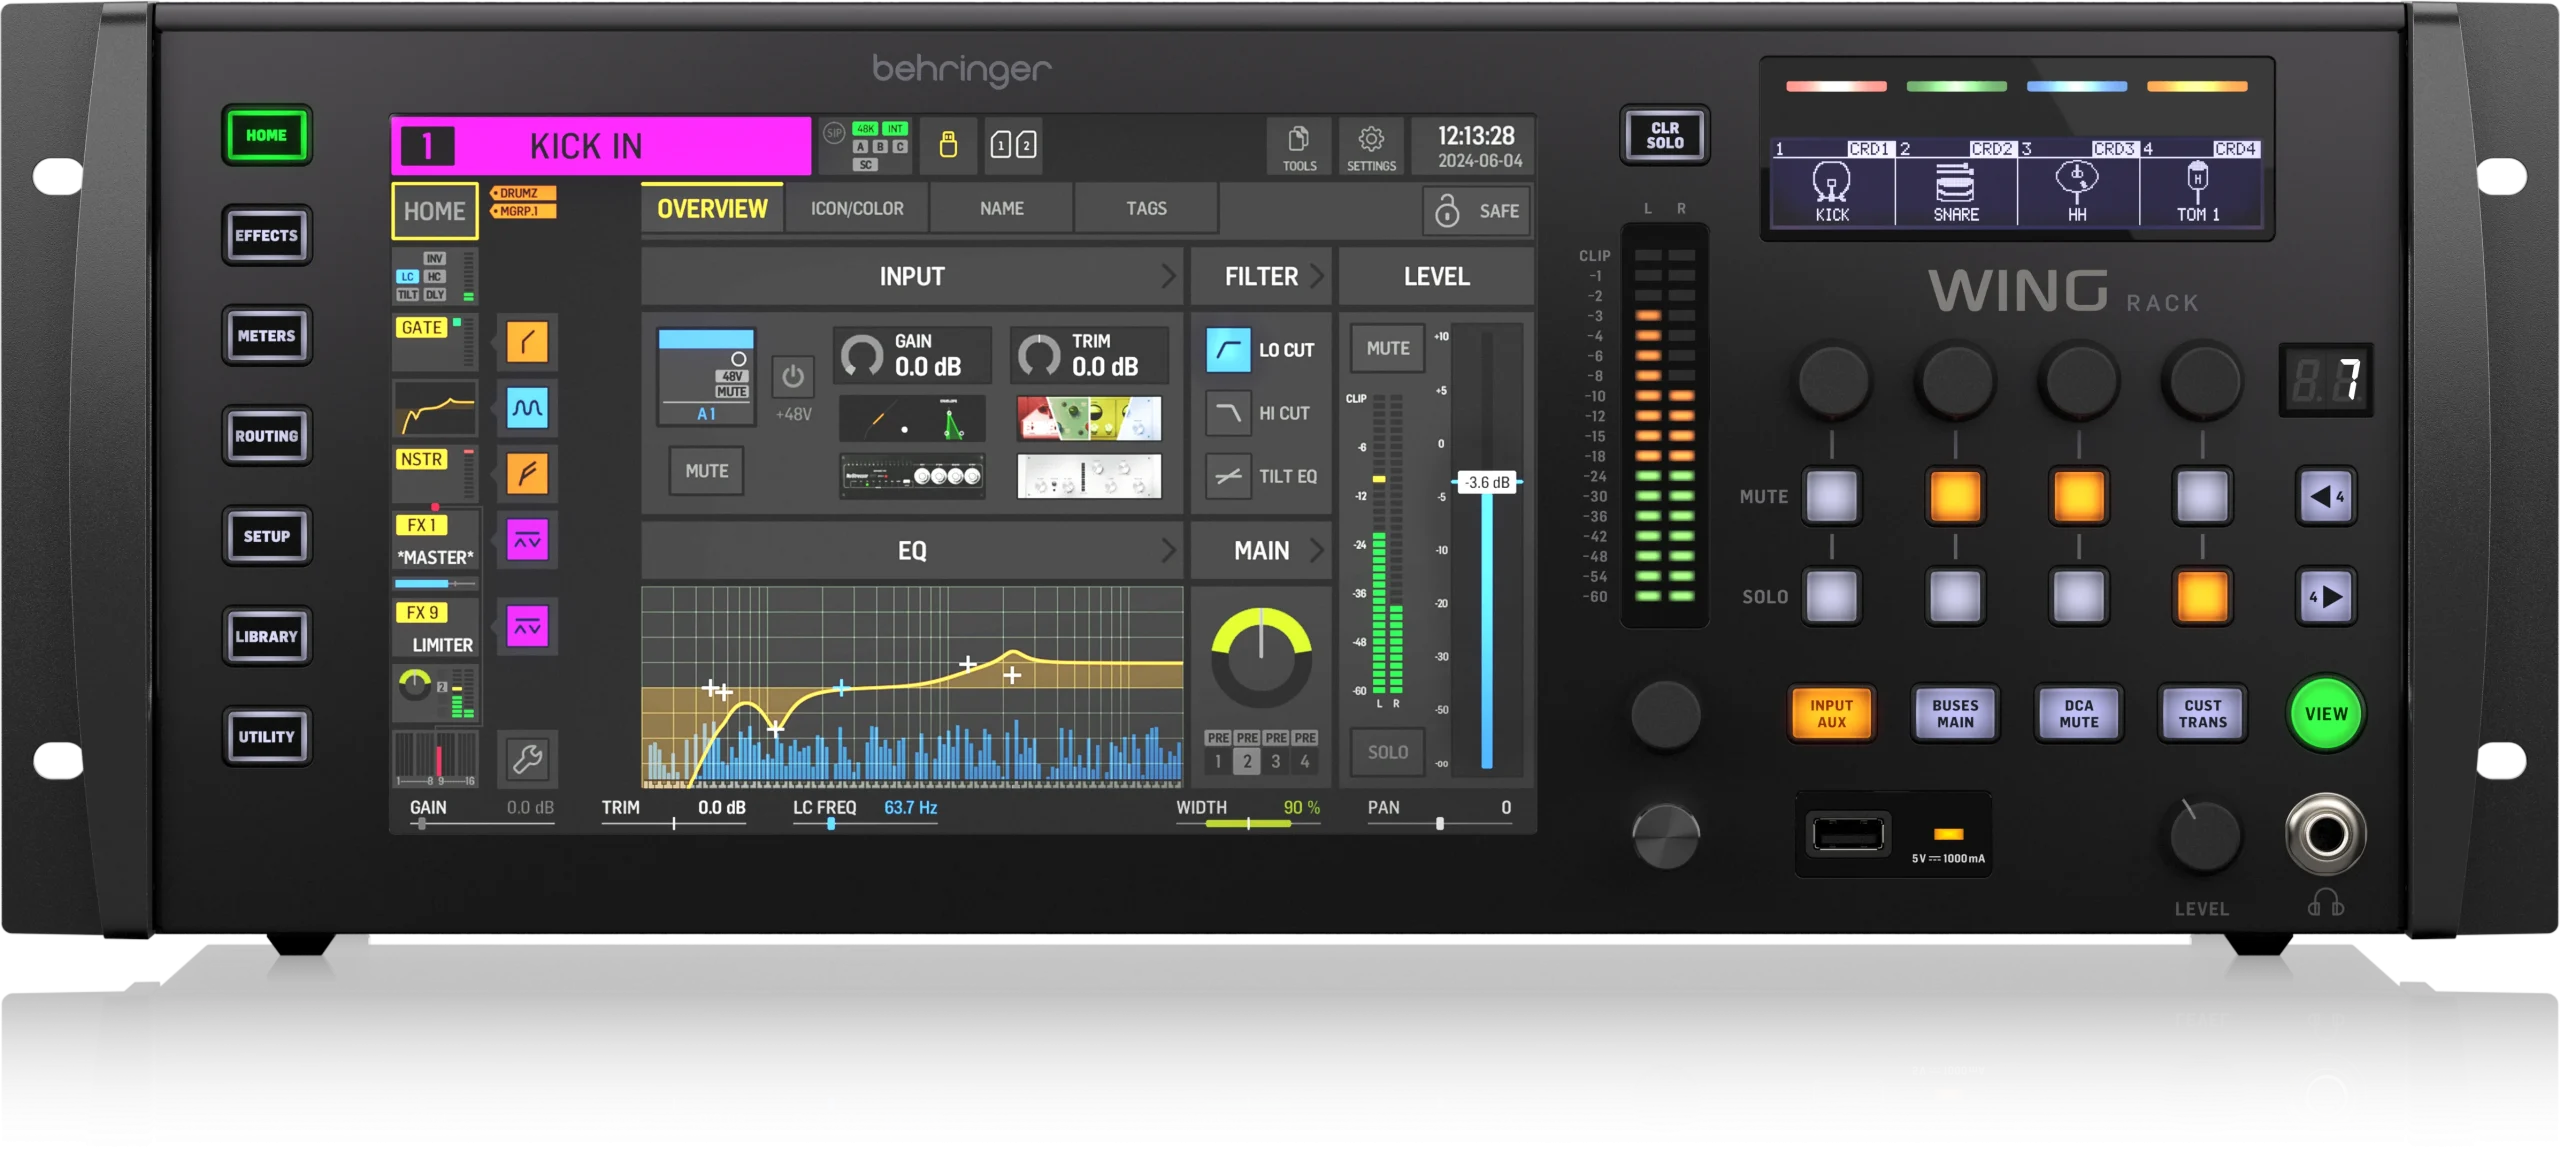2560x1160 pixels.
Task: Select the Lo Cut filter icon
Action: click(1228, 350)
